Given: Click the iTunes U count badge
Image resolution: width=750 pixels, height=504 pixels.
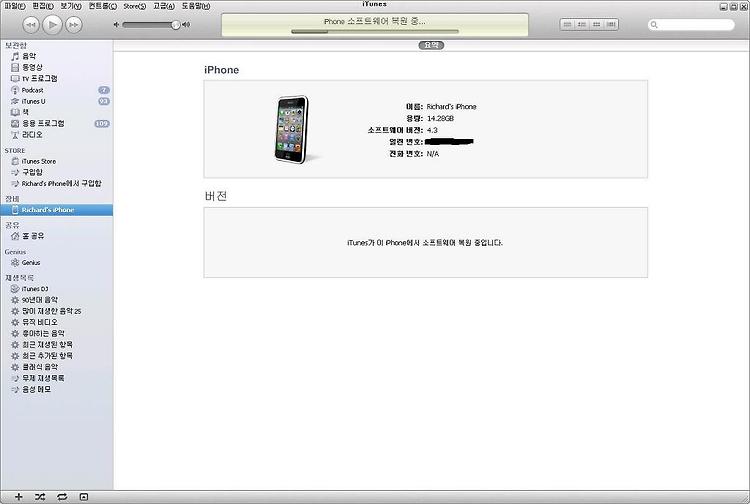Looking at the screenshot, I should point(104,101).
